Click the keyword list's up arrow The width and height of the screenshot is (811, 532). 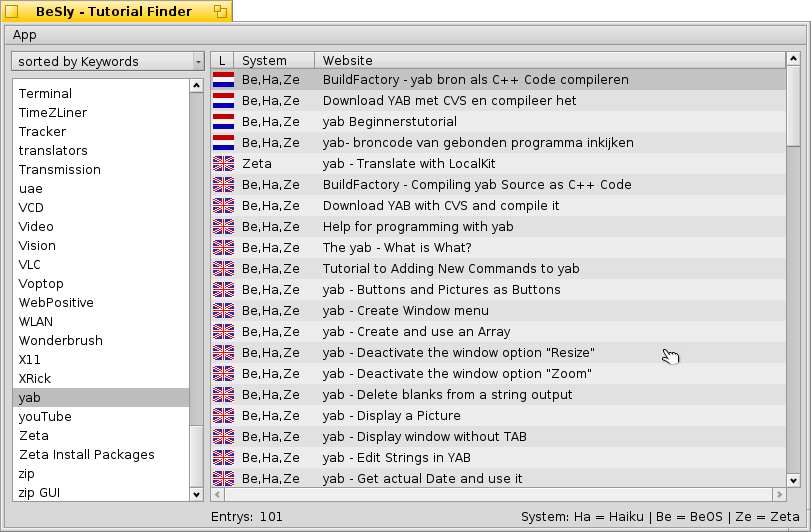(x=197, y=85)
